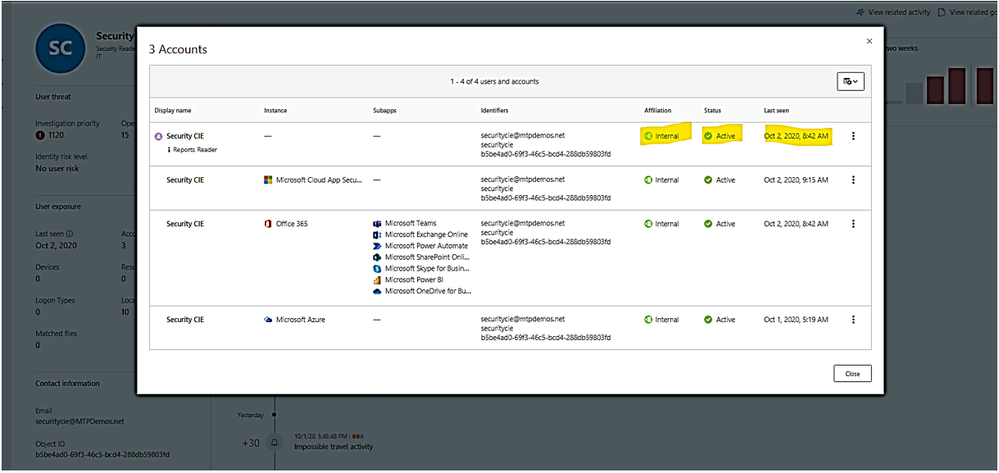Close the 3 Accounts dialog with X
The height and width of the screenshot is (473, 999).
pyautogui.click(x=869, y=41)
